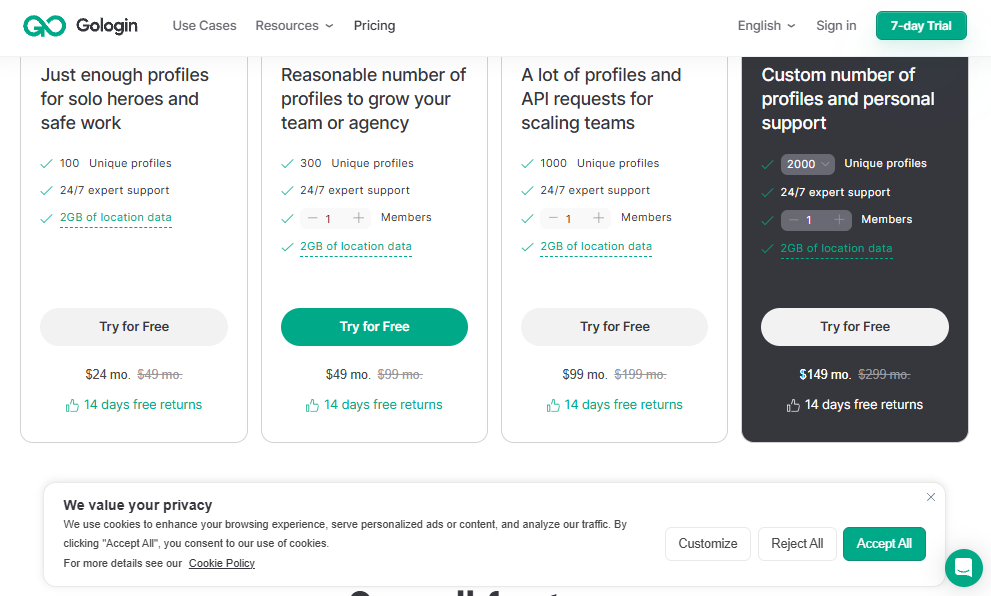Click the Gologin logo icon

[x=45, y=26]
